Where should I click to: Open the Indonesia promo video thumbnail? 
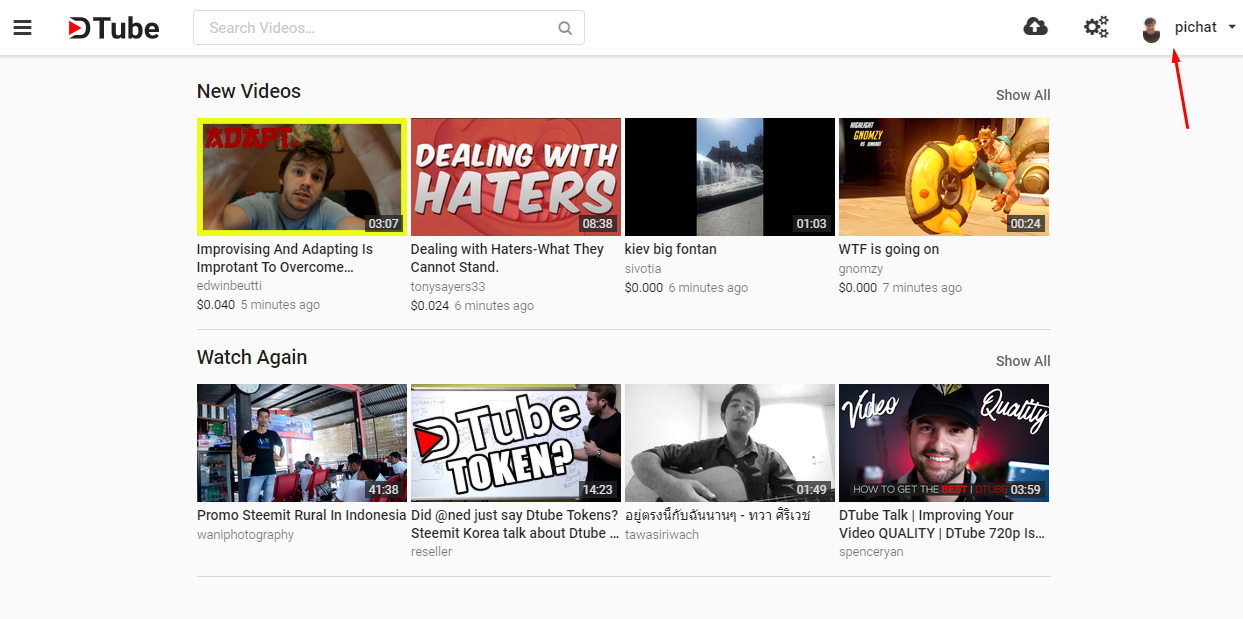[x=302, y=443]
